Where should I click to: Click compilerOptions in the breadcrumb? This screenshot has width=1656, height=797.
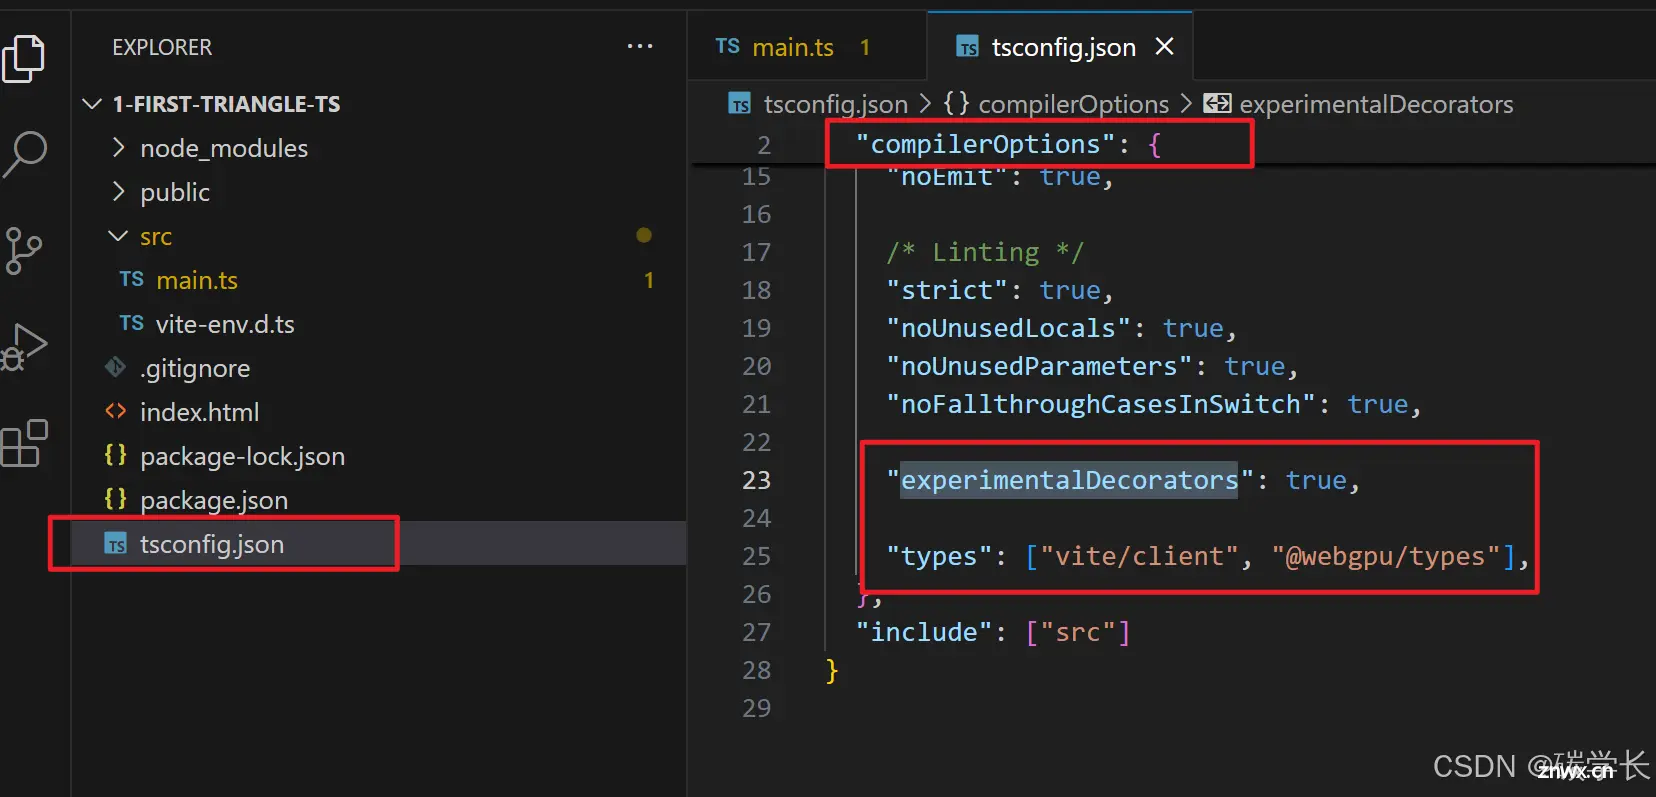click(x=1073, y=104)
